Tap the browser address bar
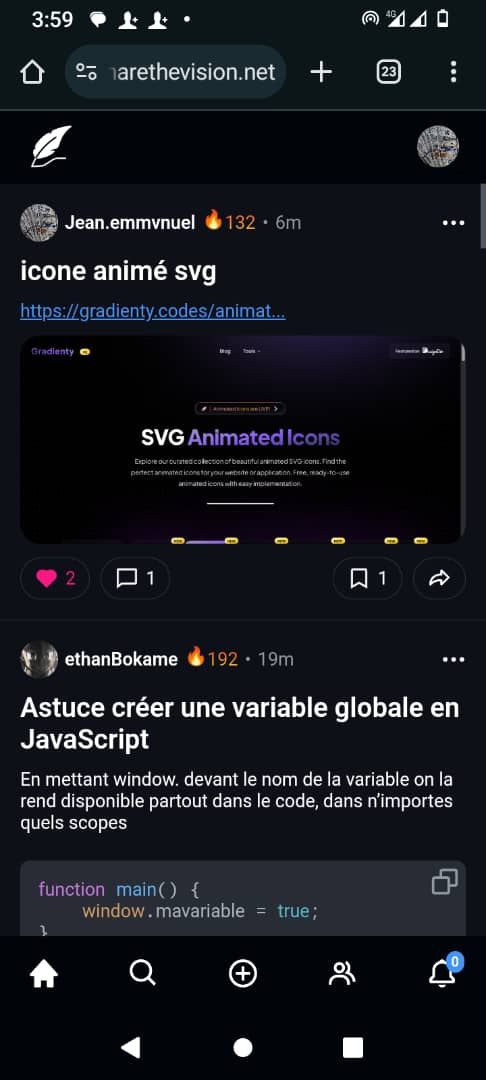Screen dimensions: 486x1080 176,72
